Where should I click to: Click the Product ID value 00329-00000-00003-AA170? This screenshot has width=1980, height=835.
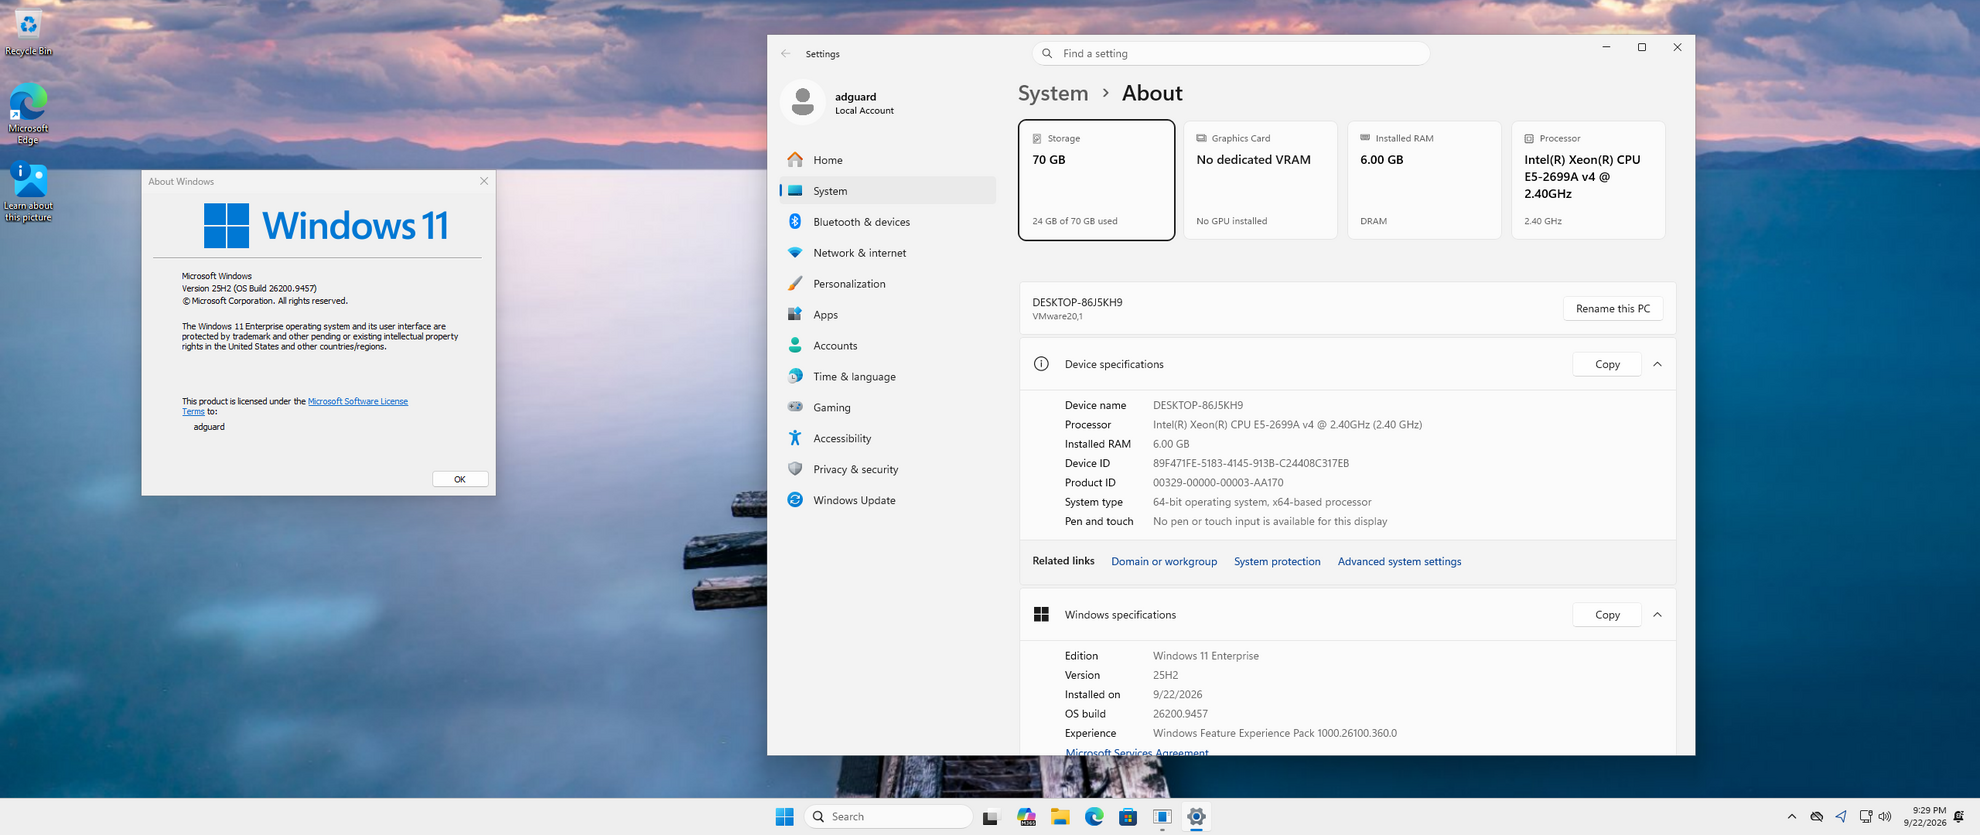tap(1218, 483)
